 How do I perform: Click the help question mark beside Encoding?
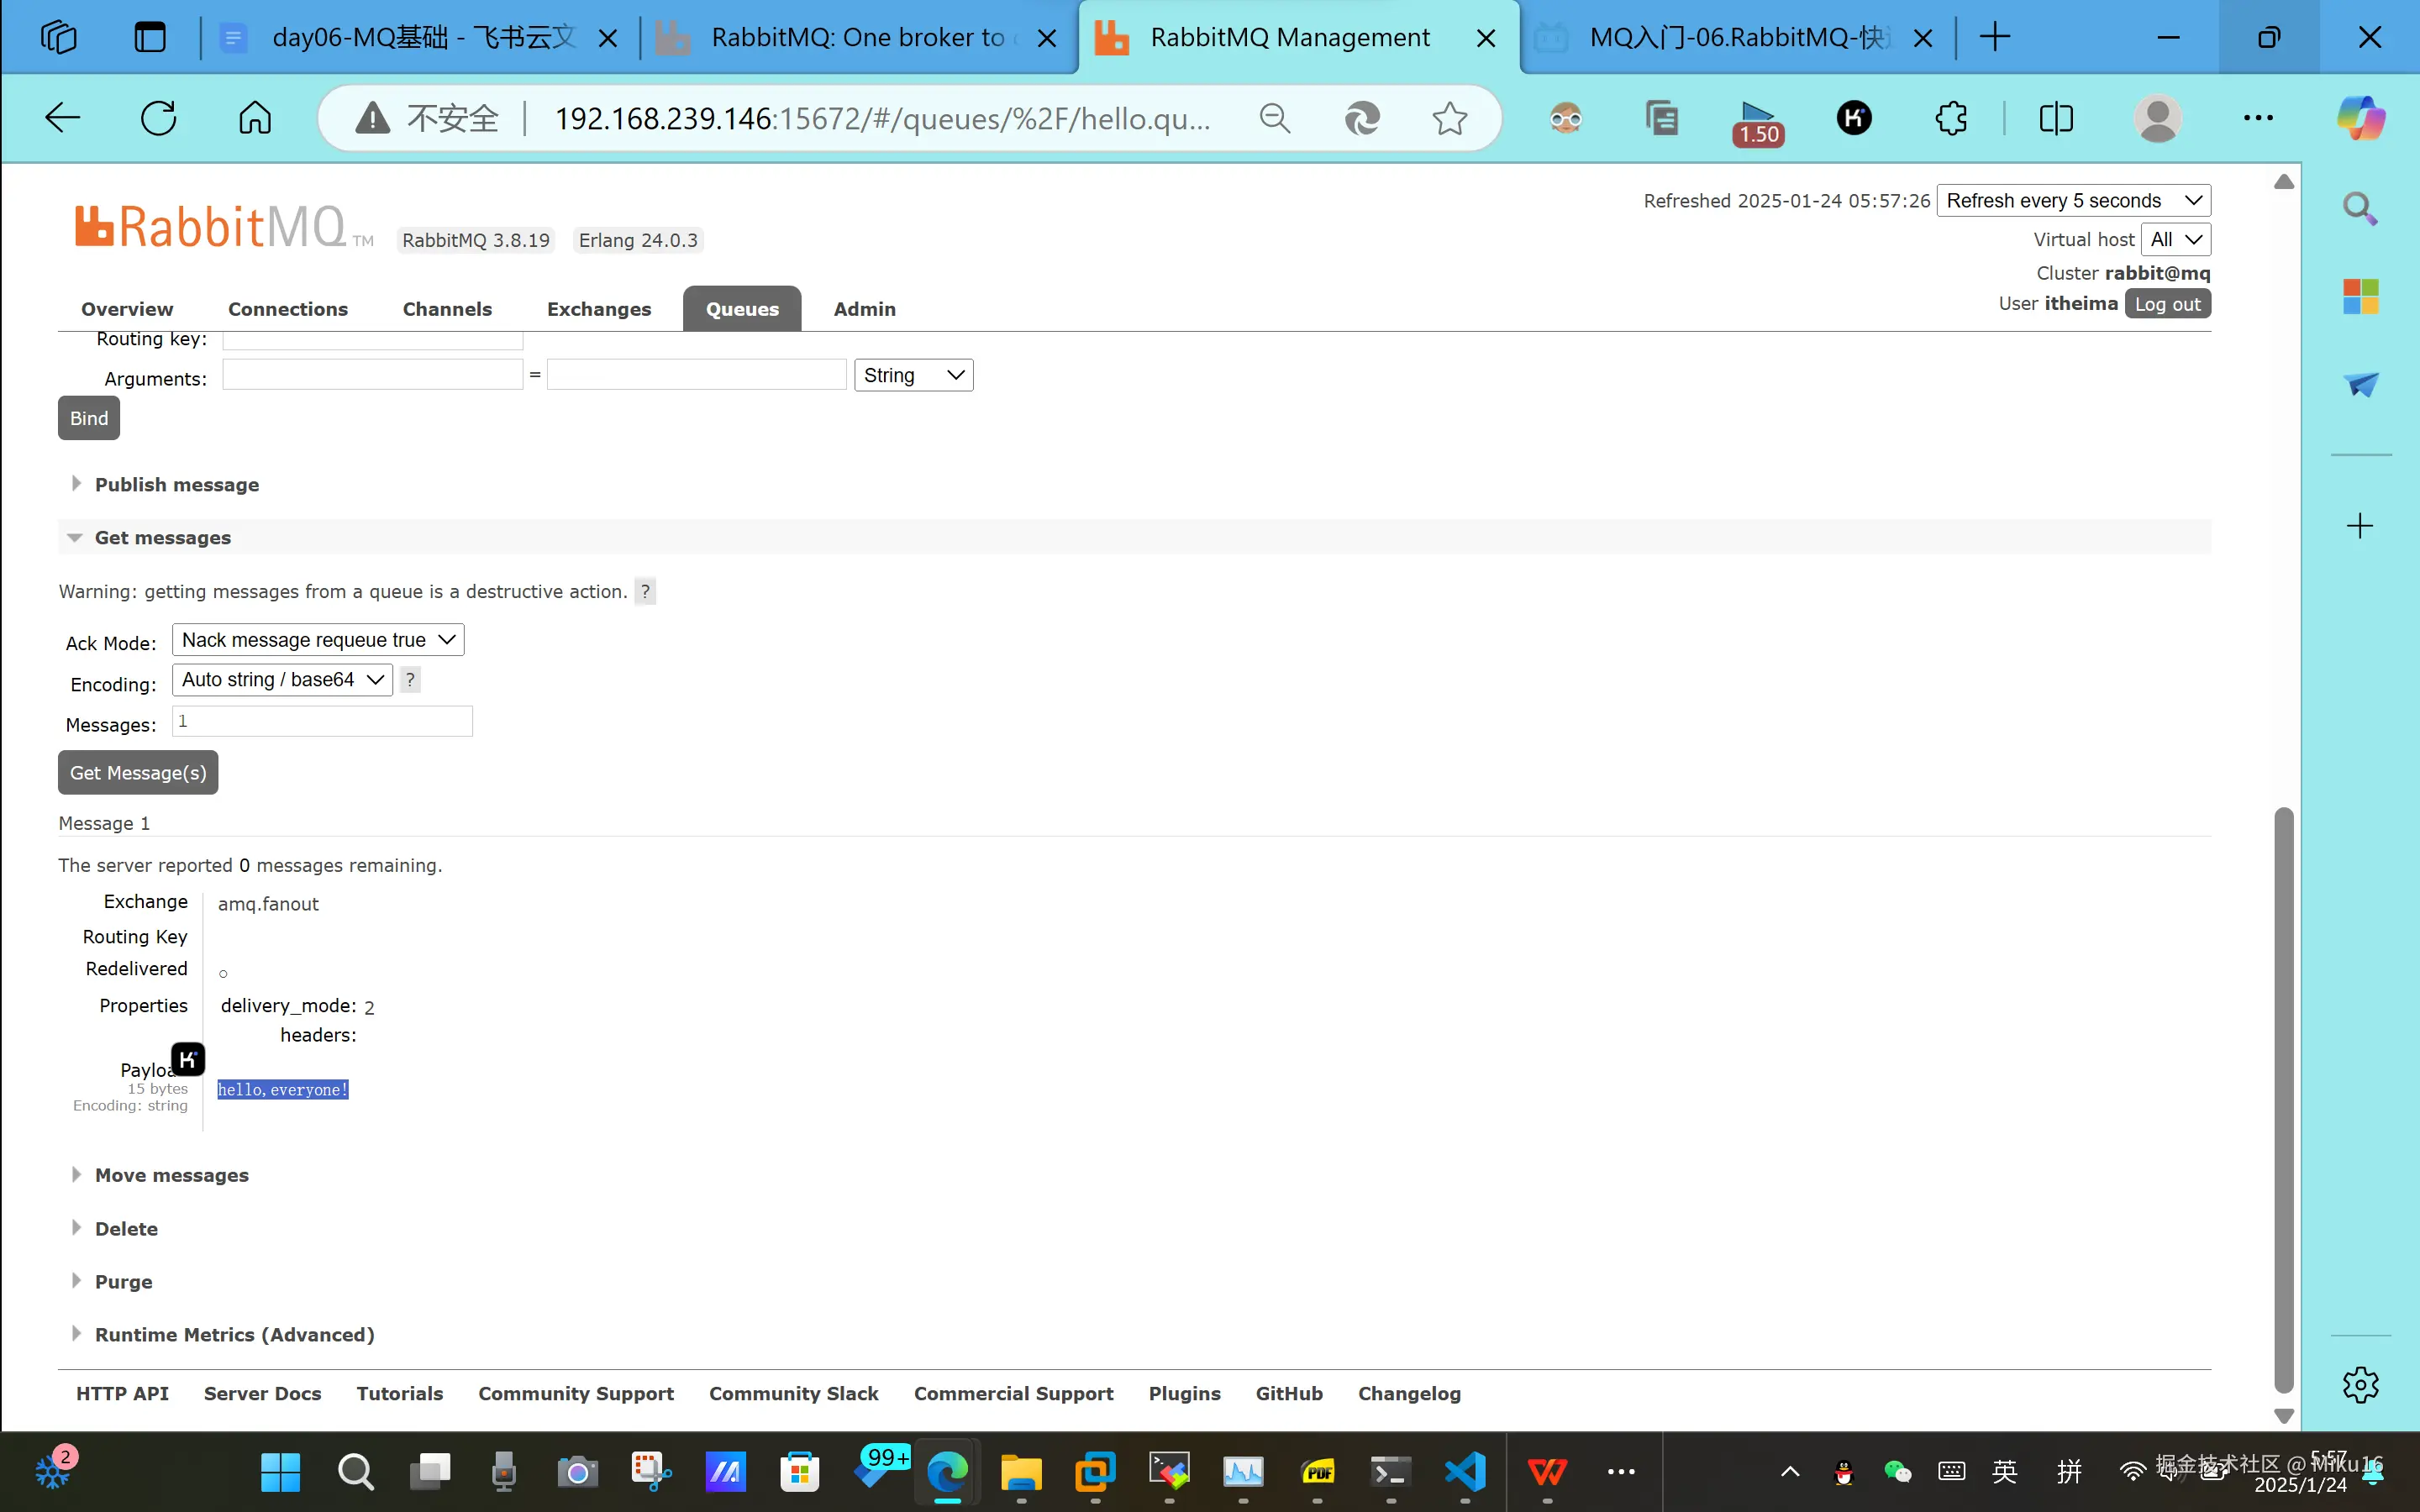pyautogui.click(x=410, y=680)
